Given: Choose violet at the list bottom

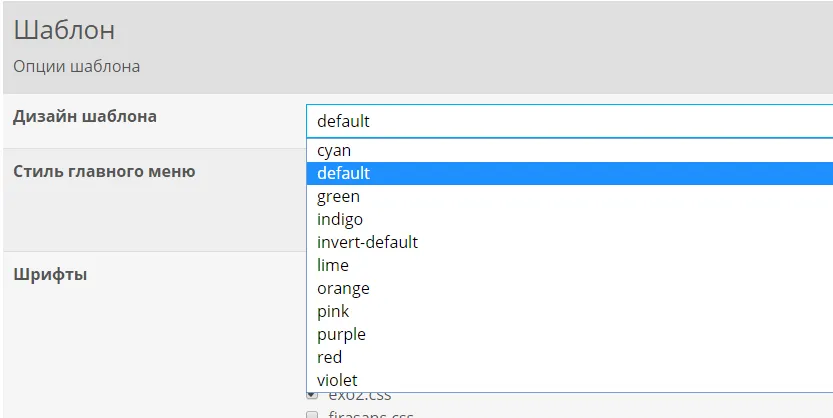Looking at the screenshot, I should pyautogui.click(x=337, y=380).
